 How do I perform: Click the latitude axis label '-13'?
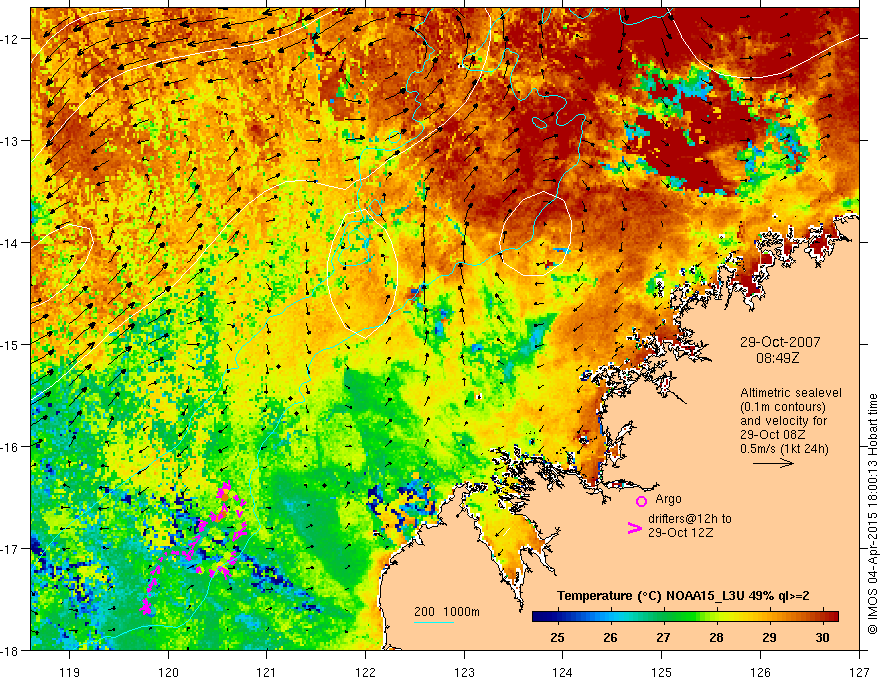(10, 141)
